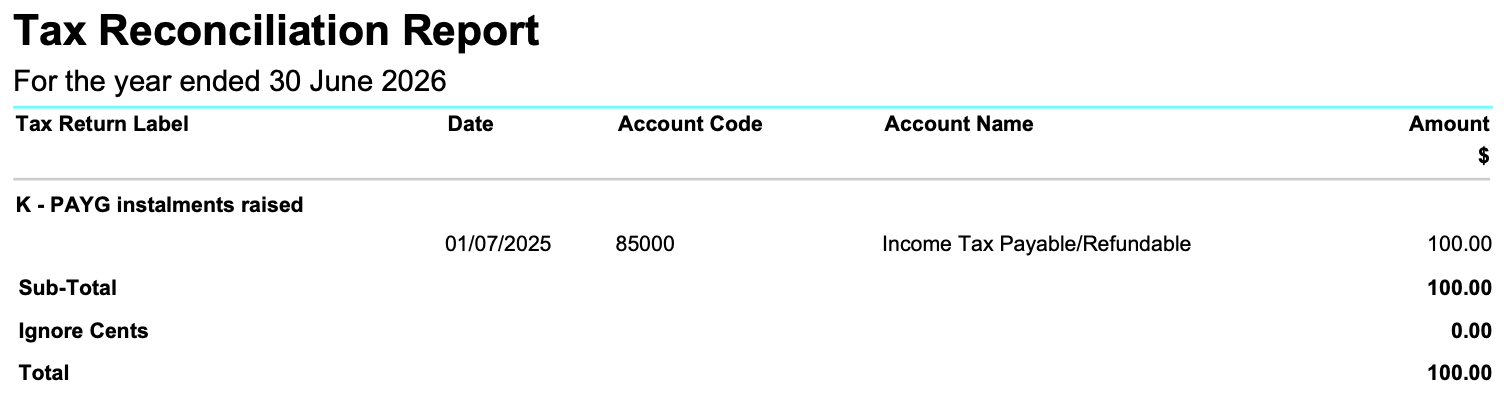Click the Total amount 100.00
Screen dimensions: 1510x394
(x=1460, y=373)
